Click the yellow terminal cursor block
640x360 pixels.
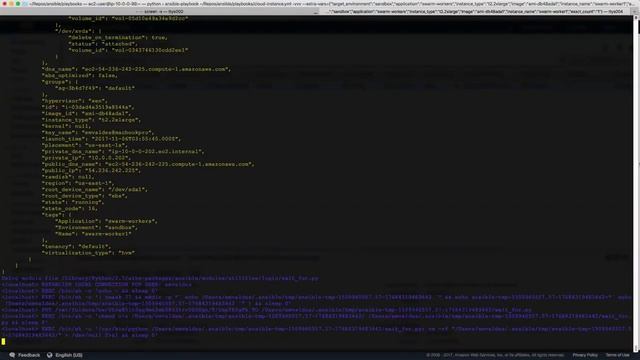(3, 341)
